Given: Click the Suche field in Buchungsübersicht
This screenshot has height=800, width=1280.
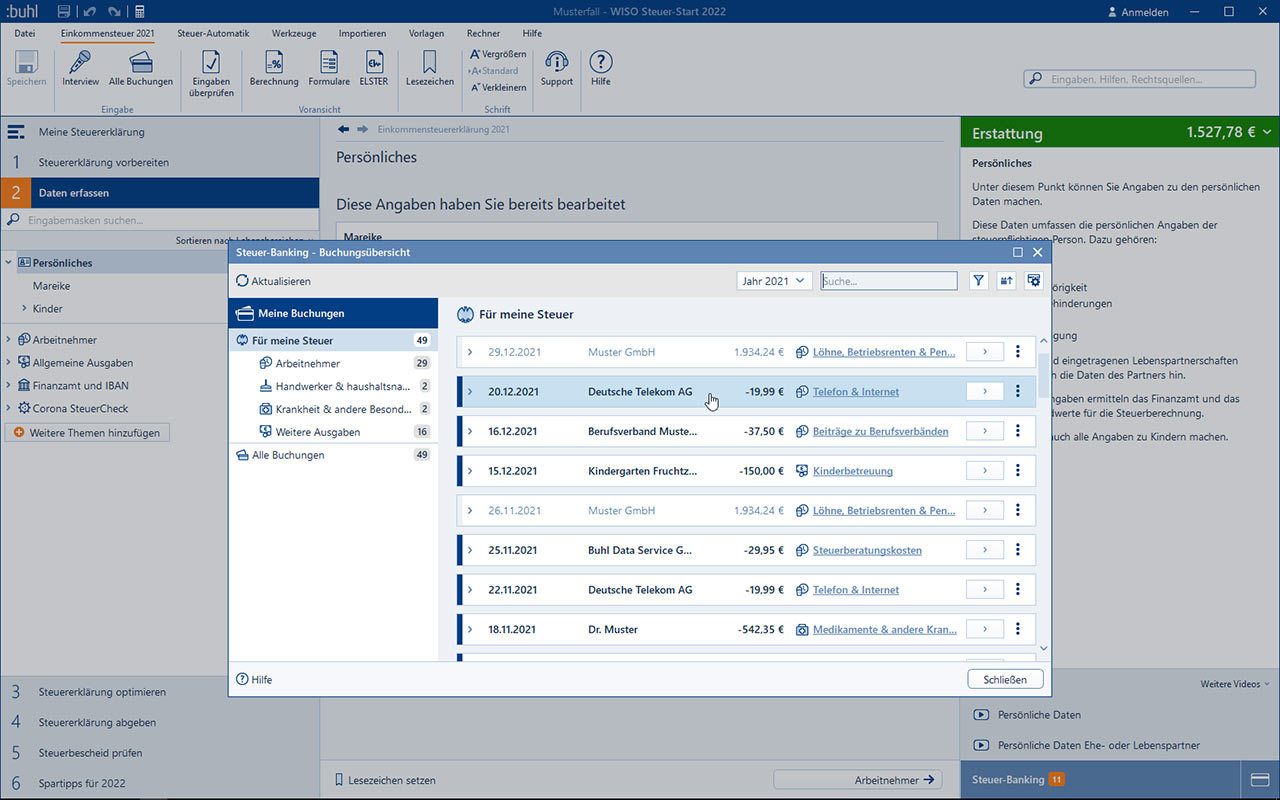Looking at the screenshot, I should click(889, 281).
